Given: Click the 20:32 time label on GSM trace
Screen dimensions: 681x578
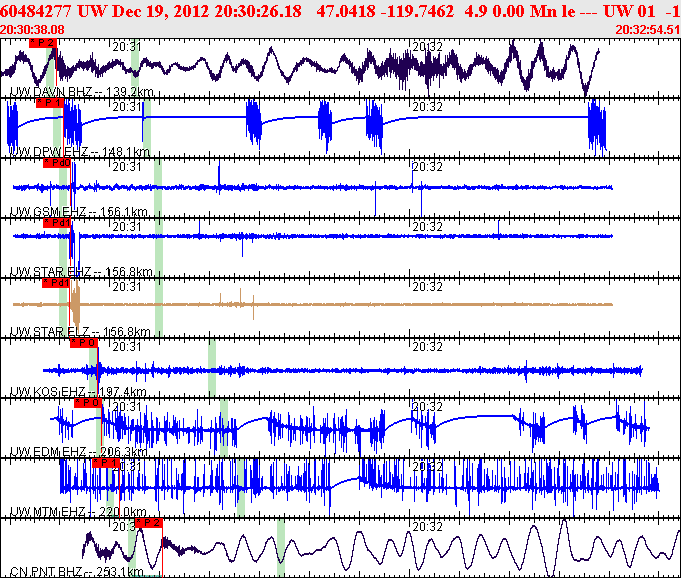Looking at the screenshot, I should pyautogui.click(x=427, y=166).
